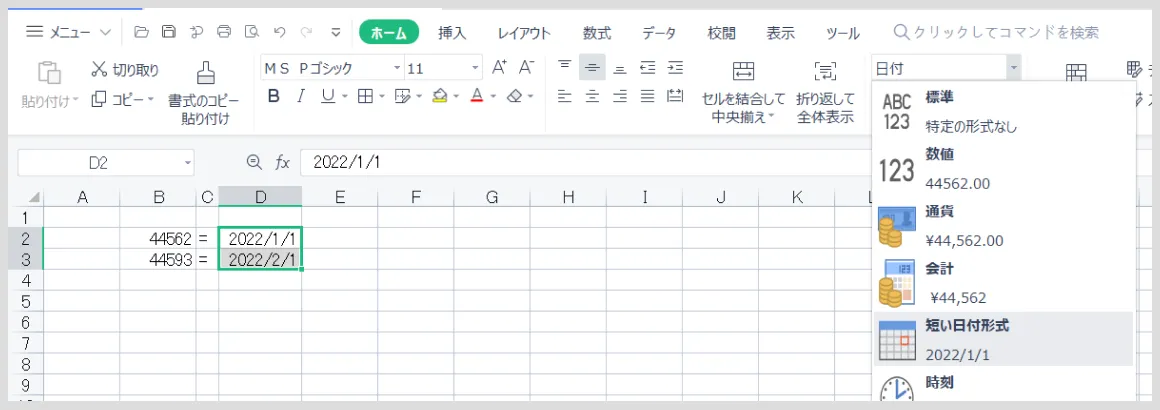Open the file folder icon in quick toolbar

tap(141, 32)
